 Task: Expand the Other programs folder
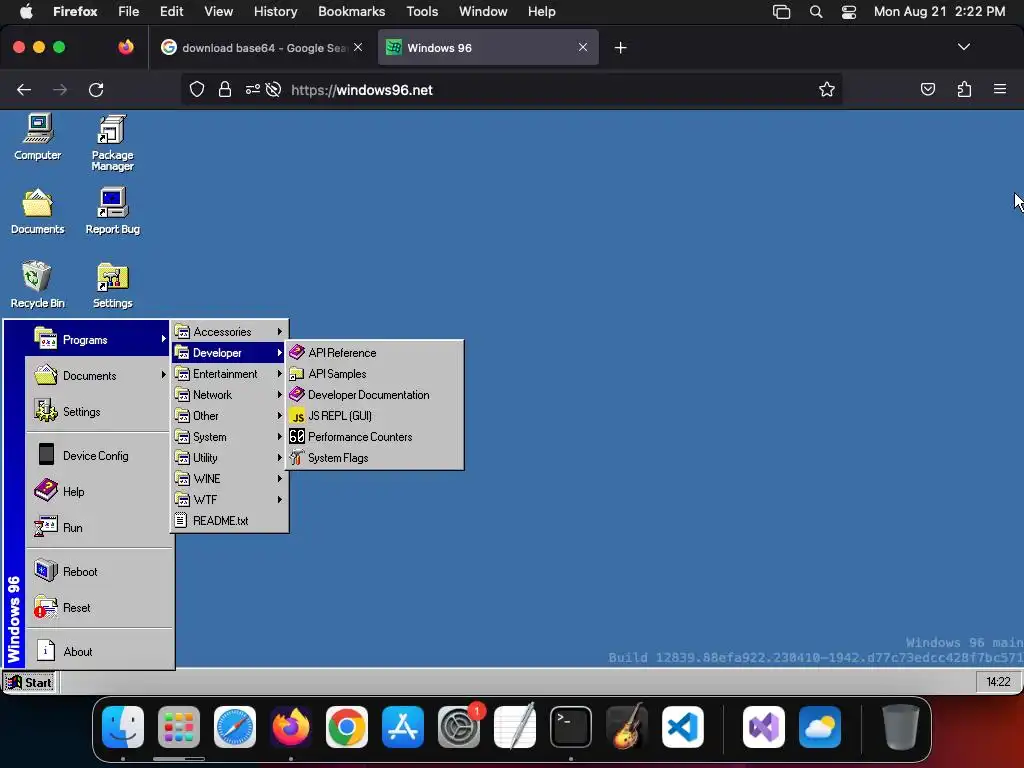click(229, 415)
